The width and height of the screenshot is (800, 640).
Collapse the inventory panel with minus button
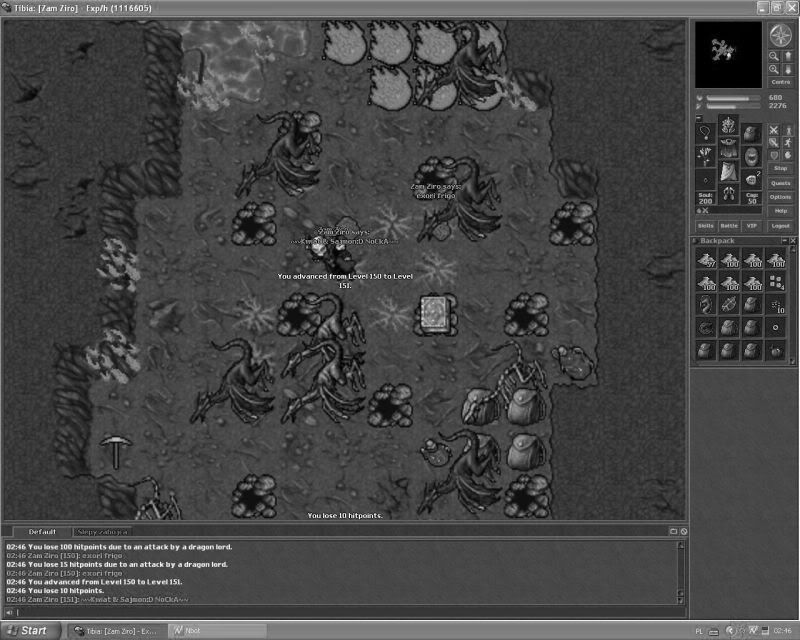[699, 118]
